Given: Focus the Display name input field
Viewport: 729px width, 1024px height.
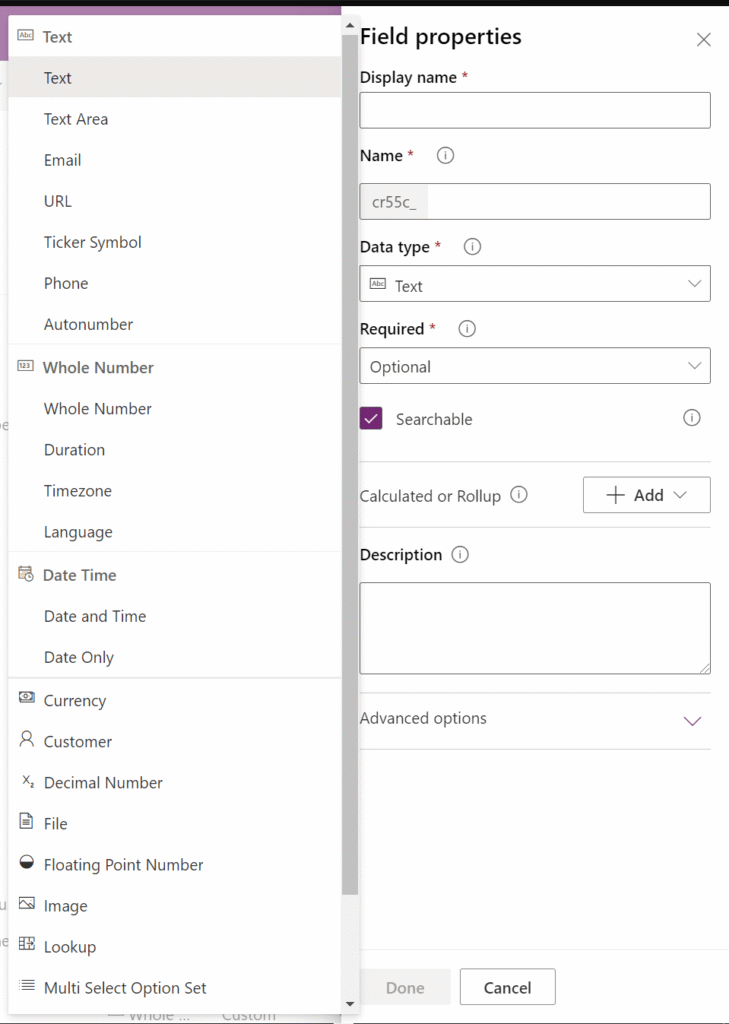Looking at the screenshot, I should pos(535,110).
